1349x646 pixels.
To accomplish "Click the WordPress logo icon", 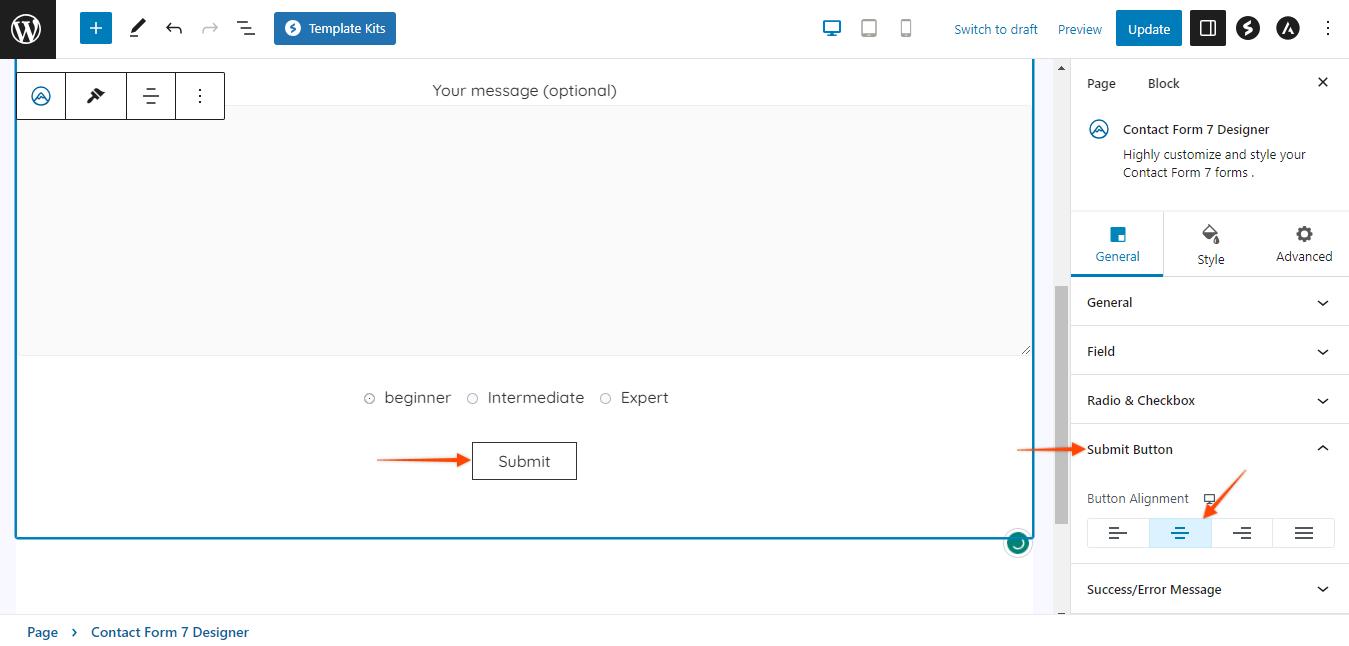I will 27,29.
